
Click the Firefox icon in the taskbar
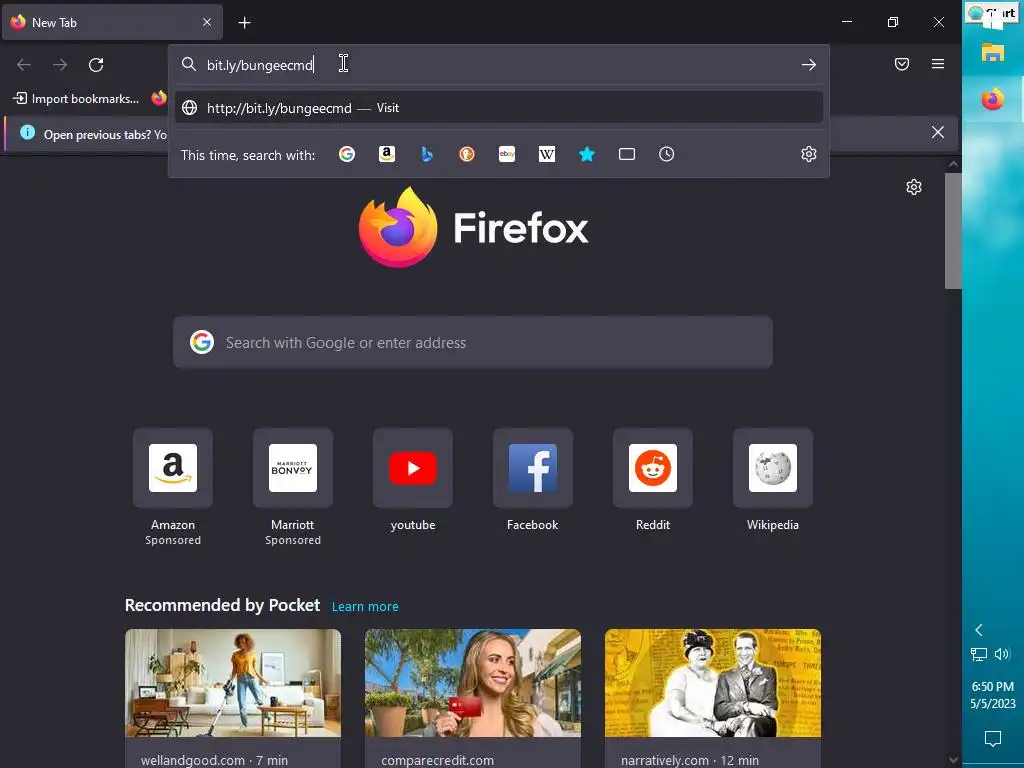tap(993, 100)
